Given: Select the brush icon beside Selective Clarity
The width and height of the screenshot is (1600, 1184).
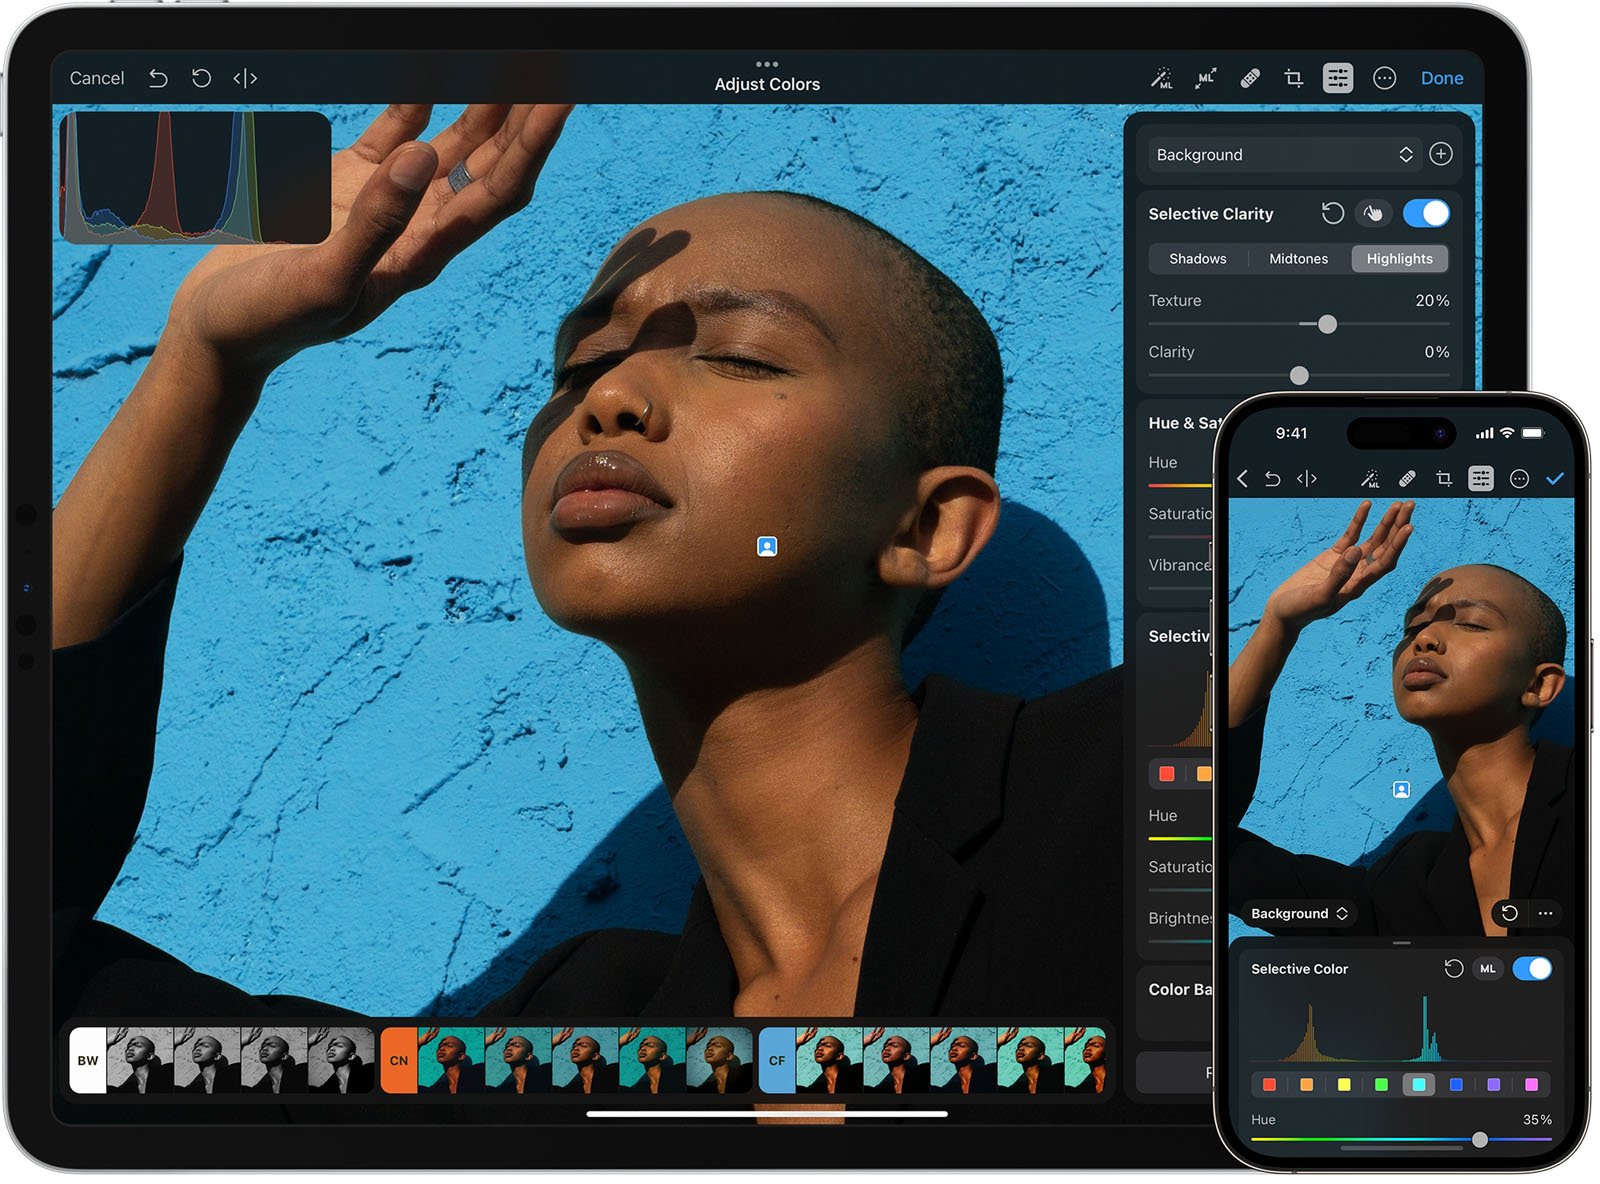Looking at the screenshot, I should 1373,213.
